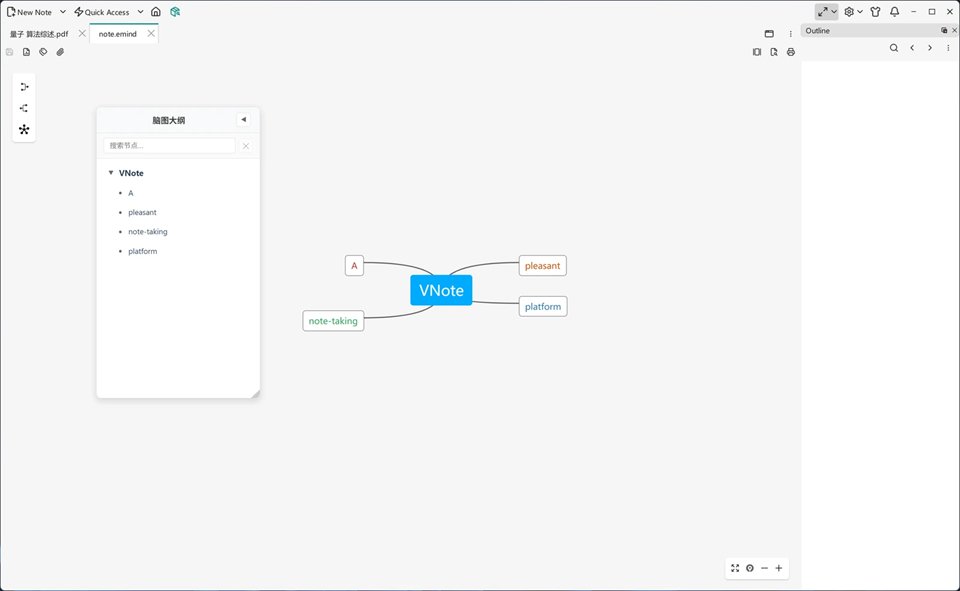
Task: Select the VNote central node on canvas
Action: (441, 290)
